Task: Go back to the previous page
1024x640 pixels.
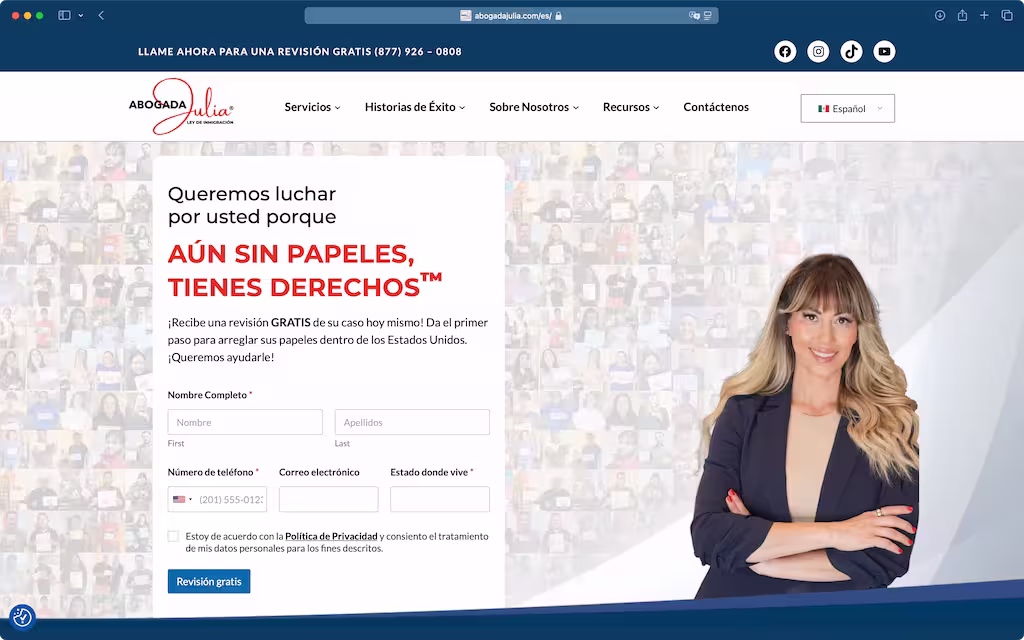Action: click(x=101, y=16)
